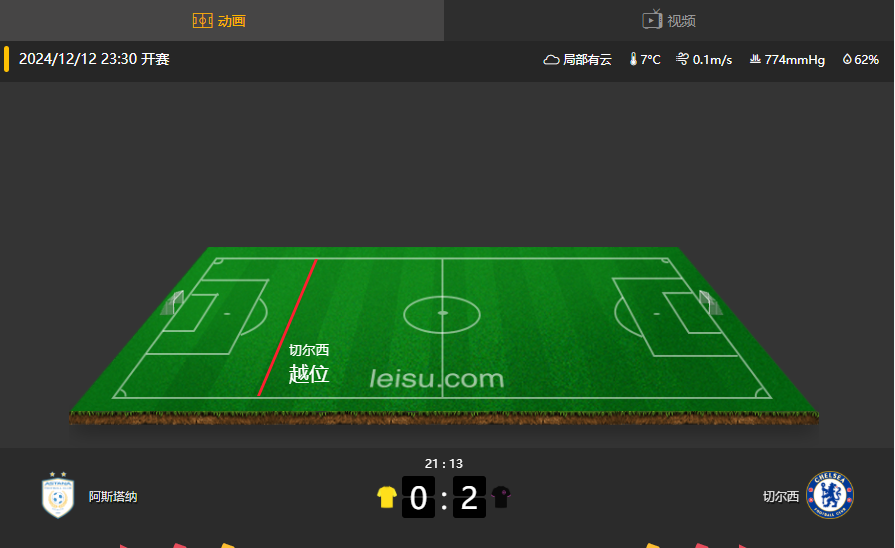Switch to the 动画 animation tab
This screenshot has width=895, height=548.
coord(221,21)
